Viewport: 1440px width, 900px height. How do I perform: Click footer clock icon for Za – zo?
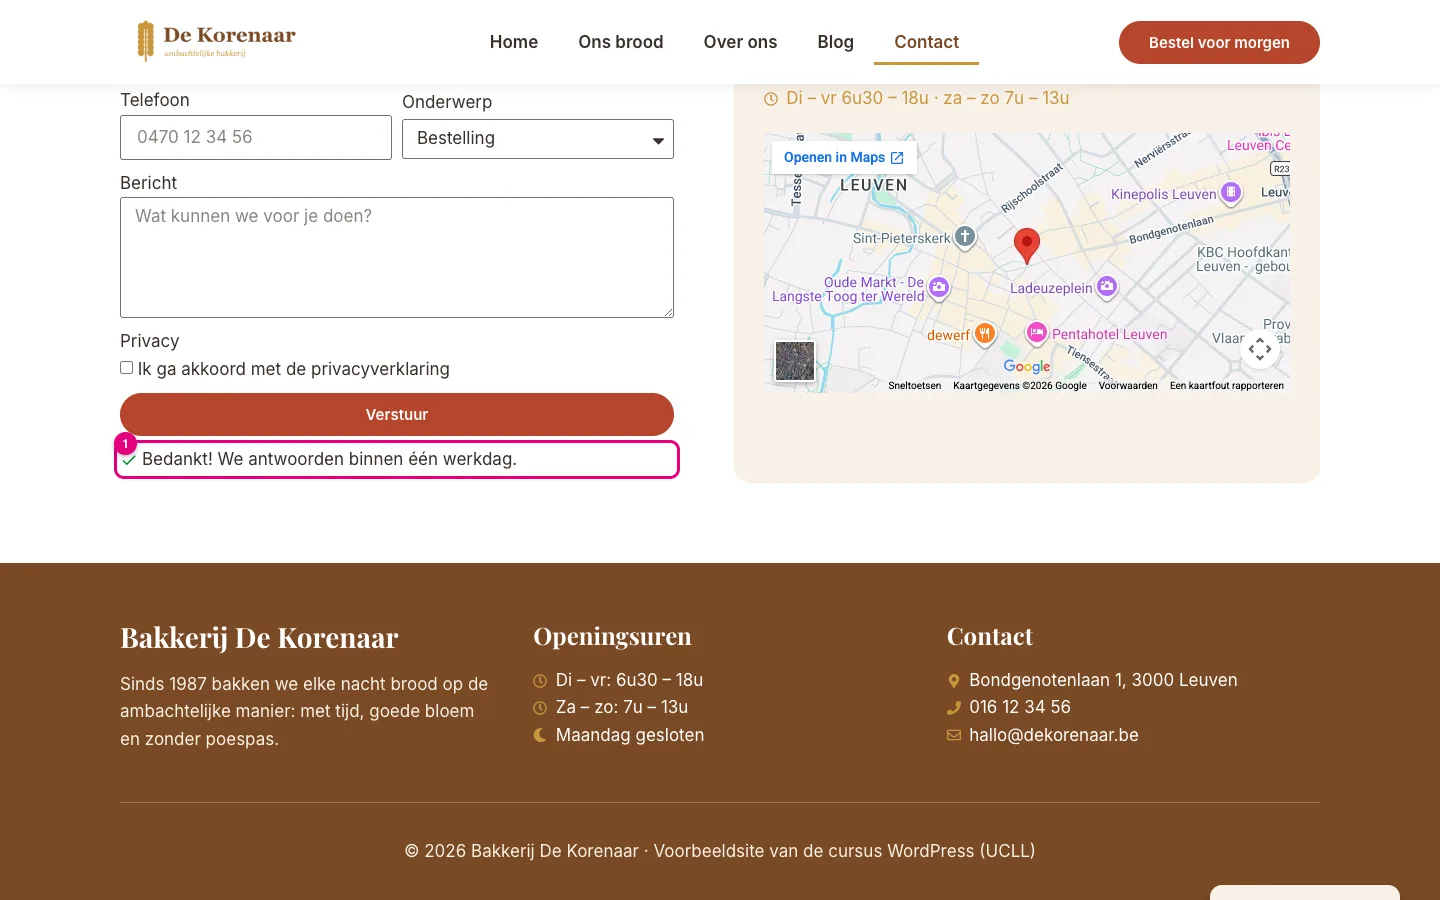click(540, 708)
